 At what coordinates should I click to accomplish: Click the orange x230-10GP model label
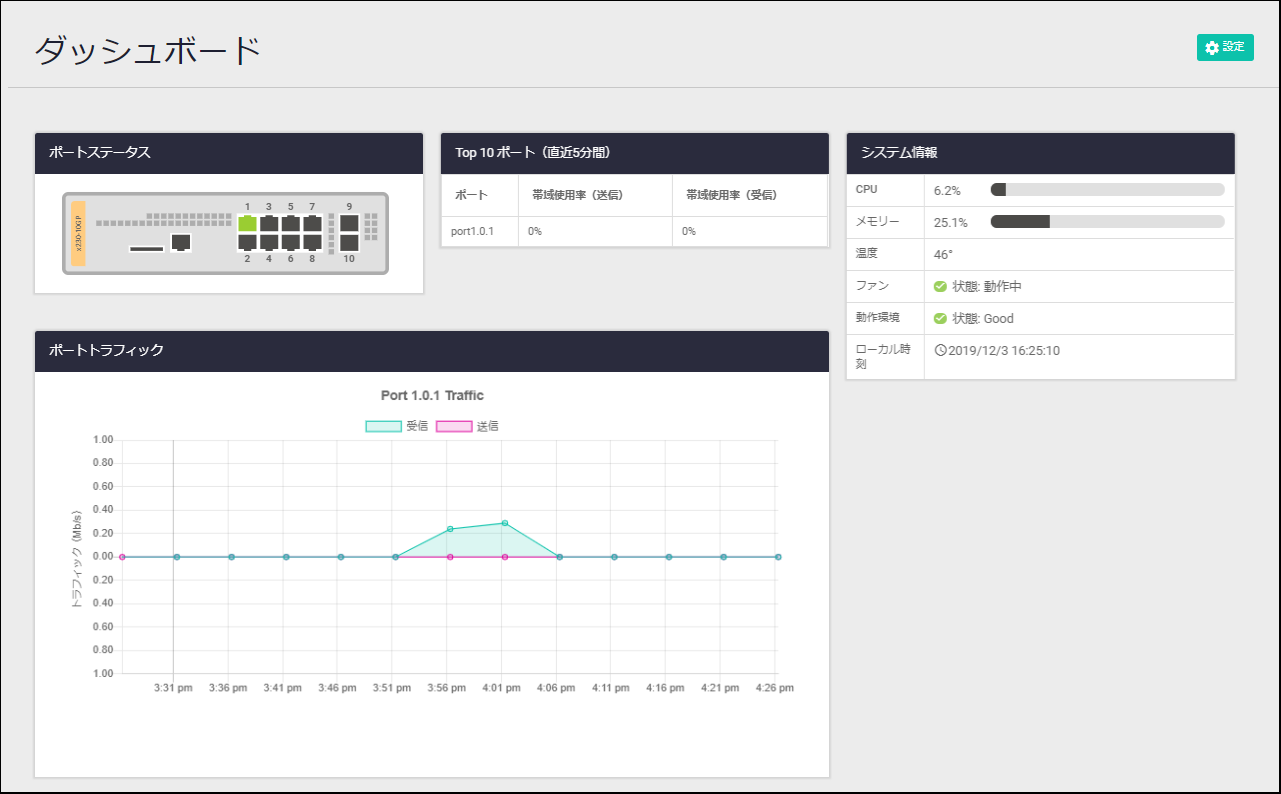79,233
